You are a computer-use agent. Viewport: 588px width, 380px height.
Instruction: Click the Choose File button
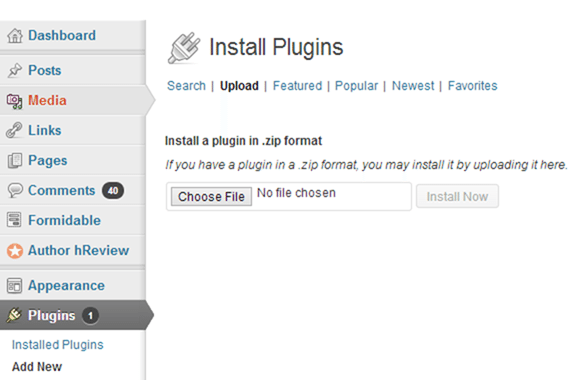(211, 197)
